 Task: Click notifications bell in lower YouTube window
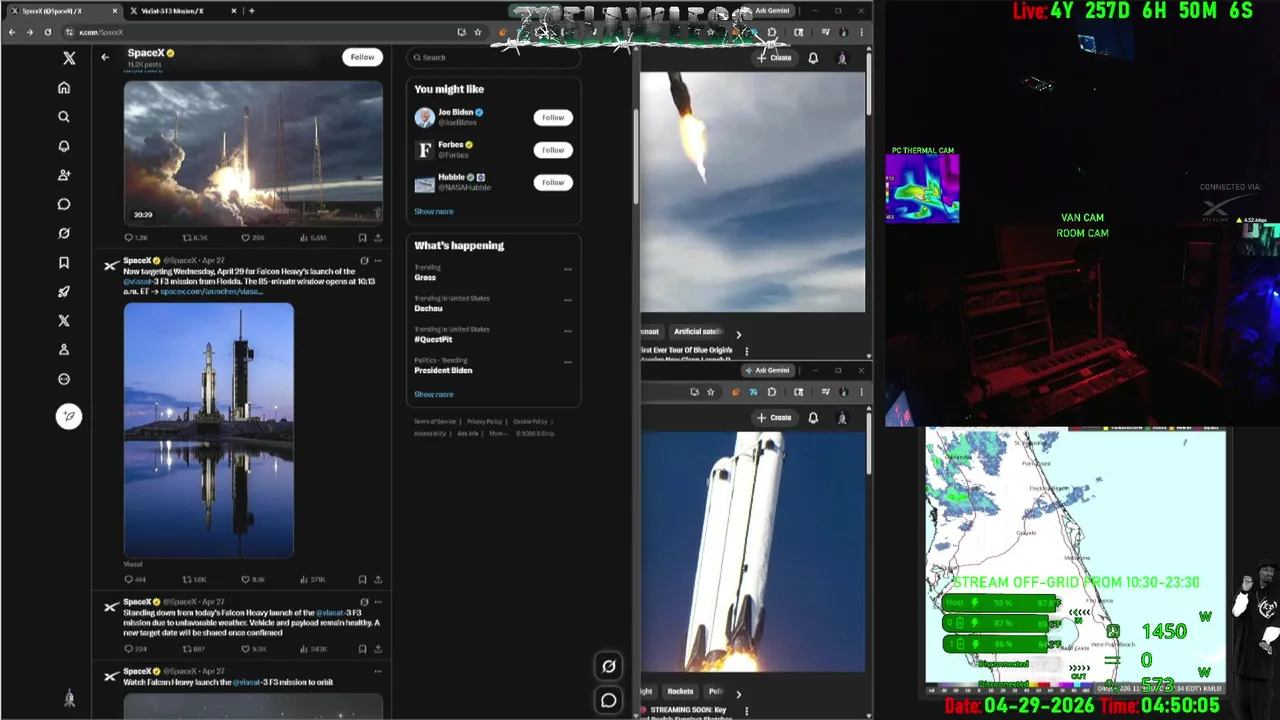click(x=813, y=417)
